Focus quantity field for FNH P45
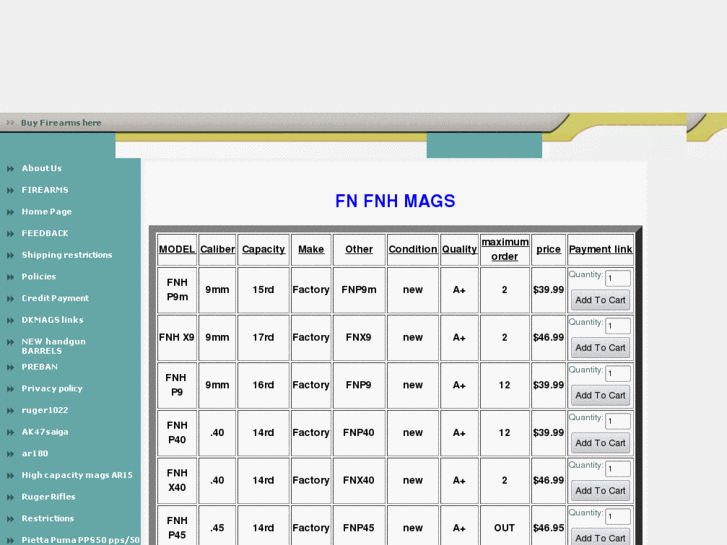727x545 pixels. (618, 517)
